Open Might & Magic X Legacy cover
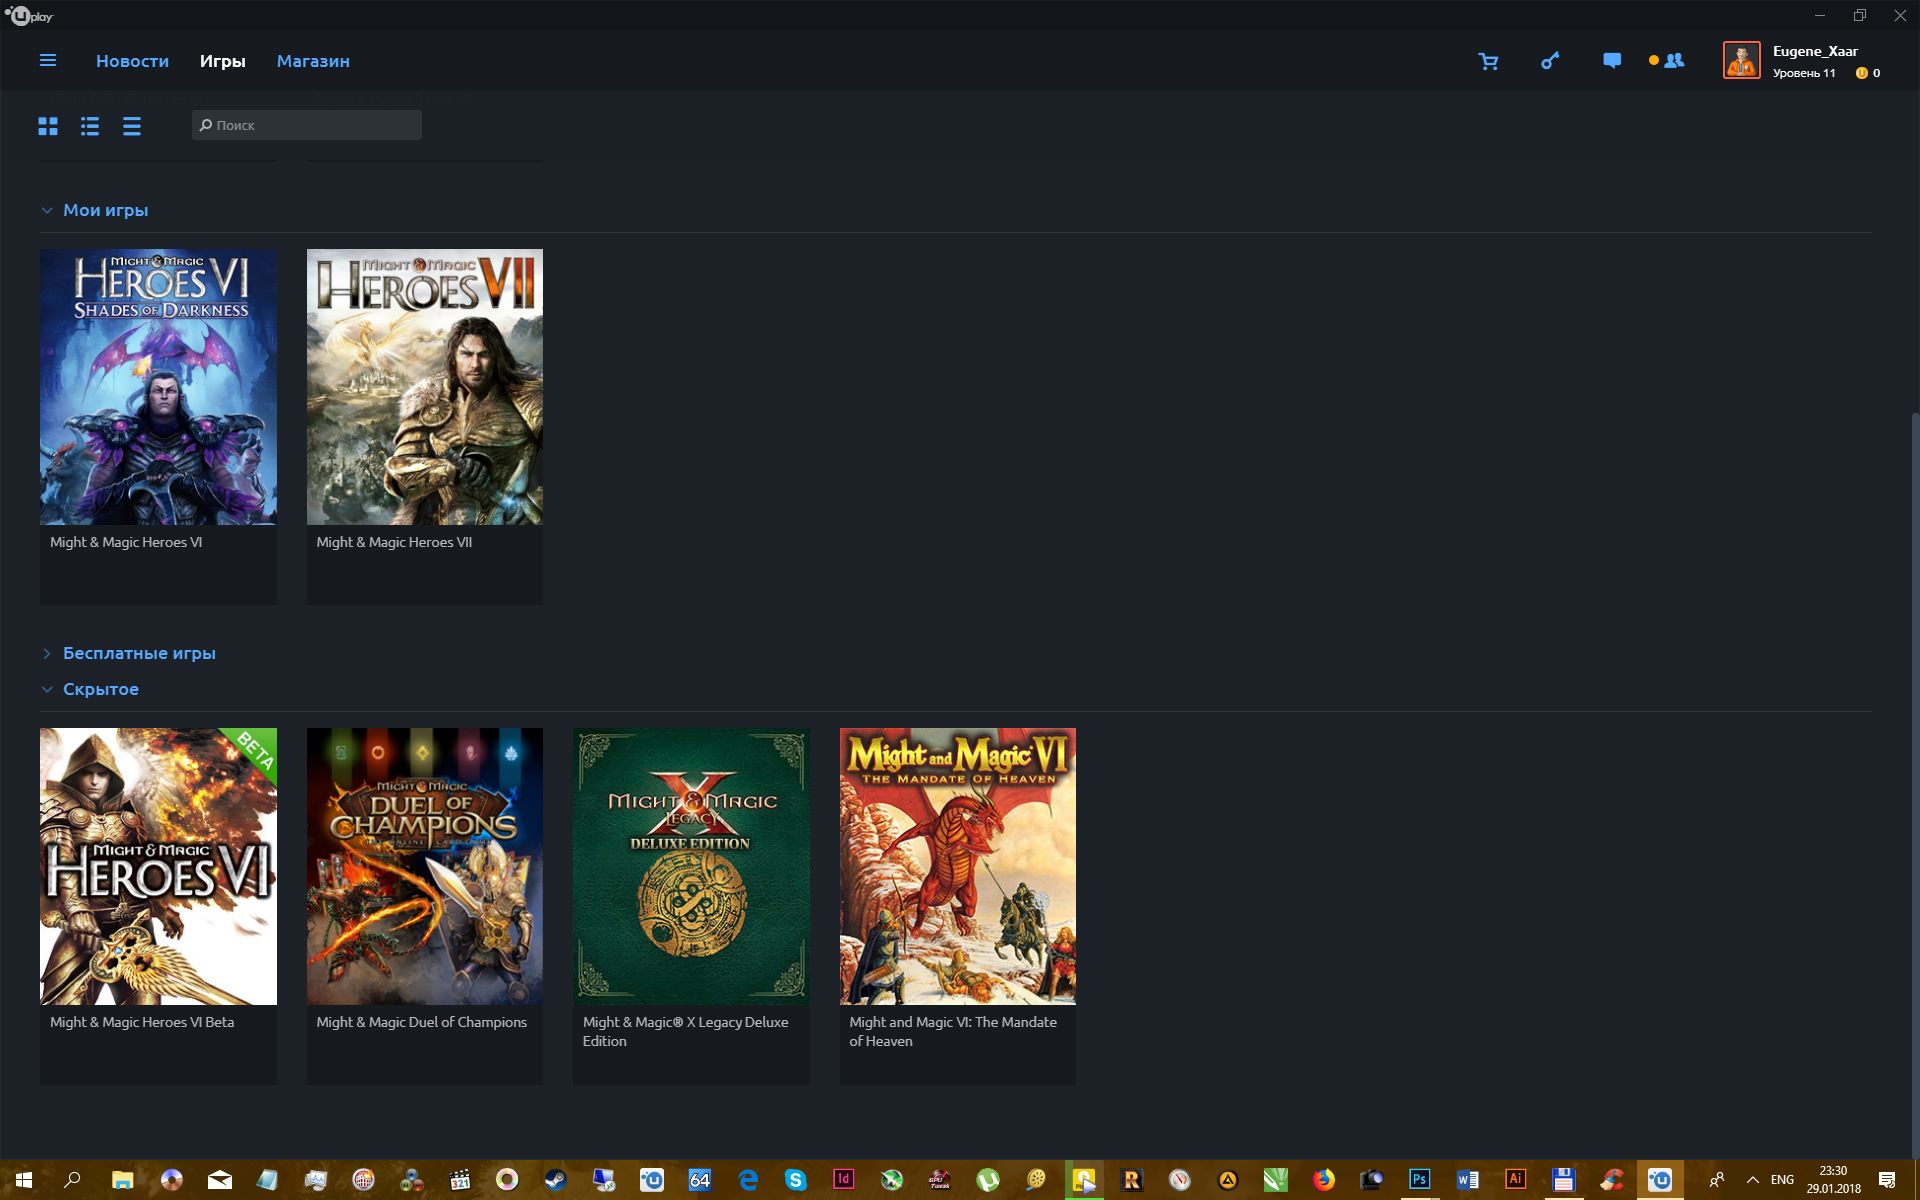 pos(691,866)
